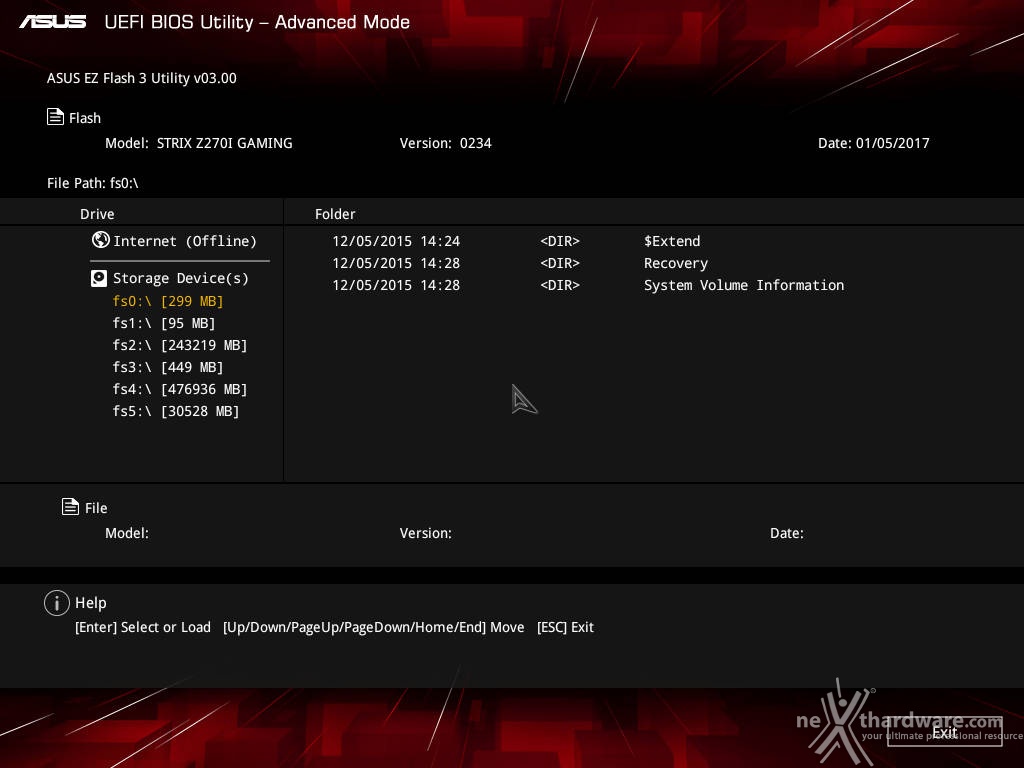Click UEFI BIOS Utility – Advanced Mode title
Viewport: 1024px width, 768px height.
257,22
